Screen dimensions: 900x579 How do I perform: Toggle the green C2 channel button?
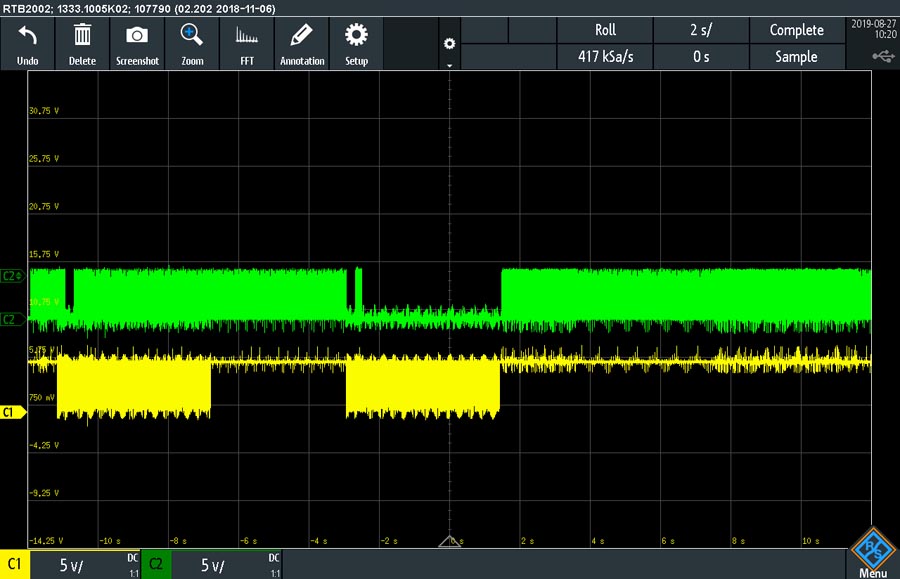click(156, 564)
